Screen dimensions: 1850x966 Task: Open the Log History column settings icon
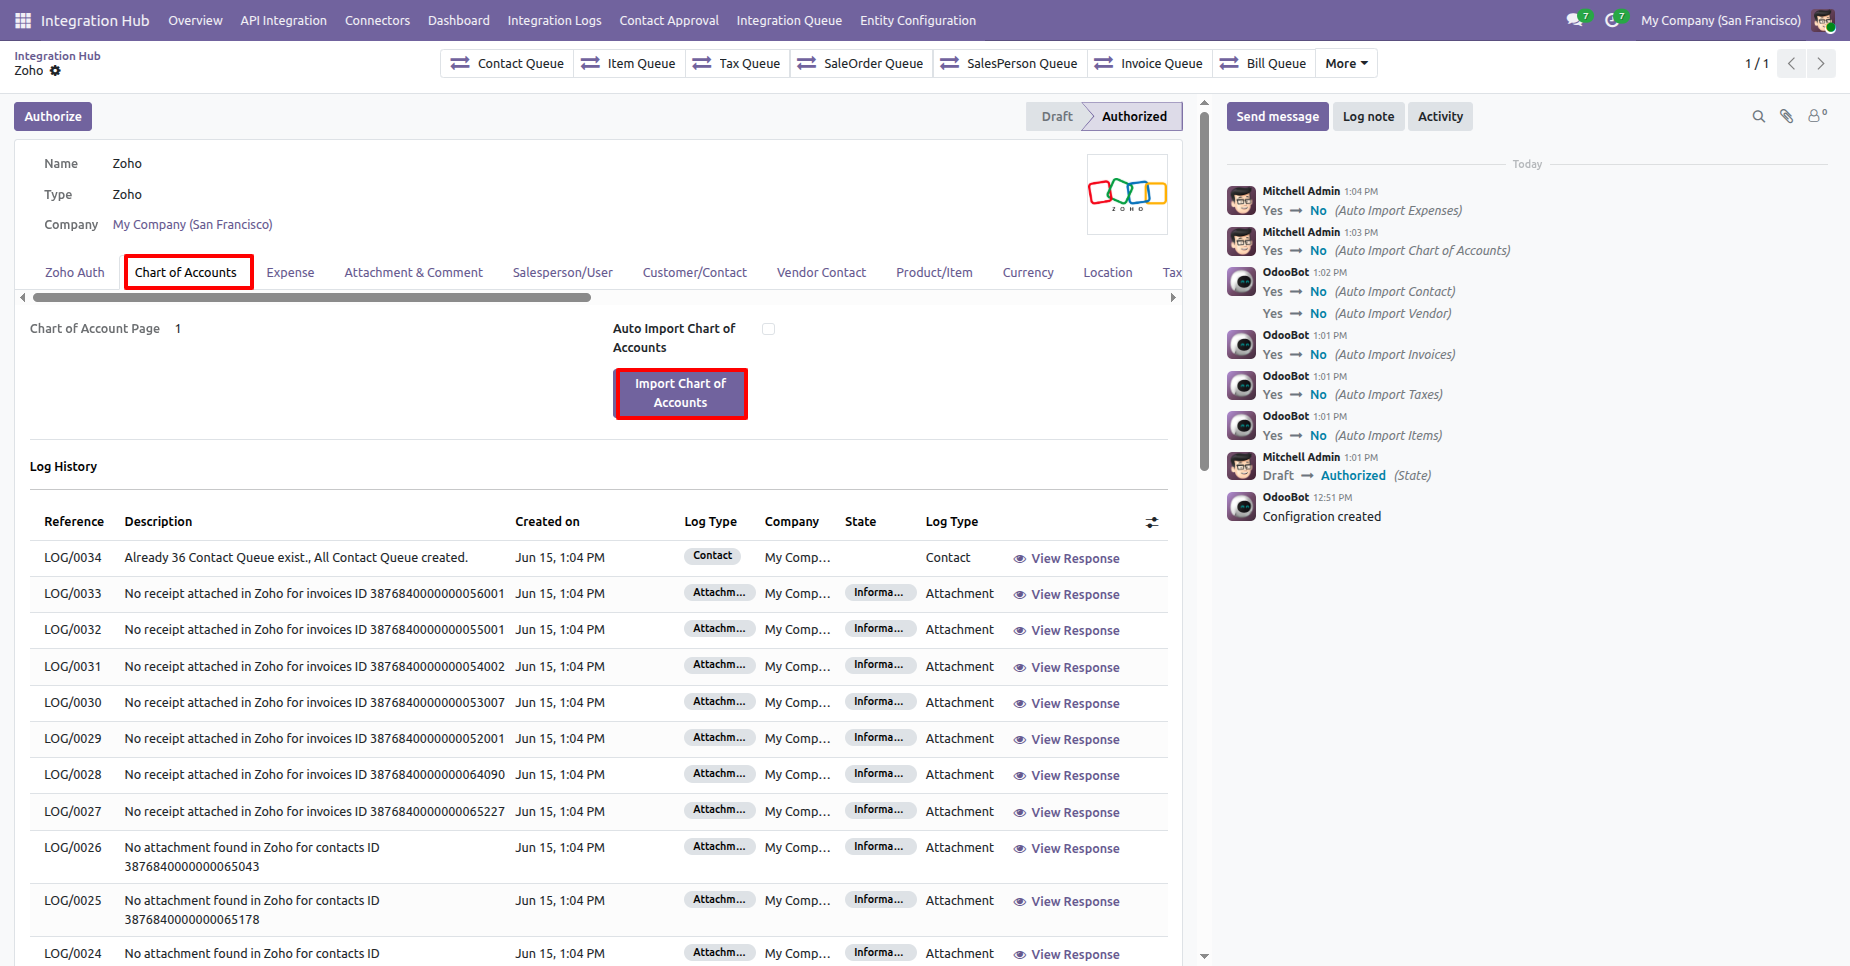tap(1152, 522)
